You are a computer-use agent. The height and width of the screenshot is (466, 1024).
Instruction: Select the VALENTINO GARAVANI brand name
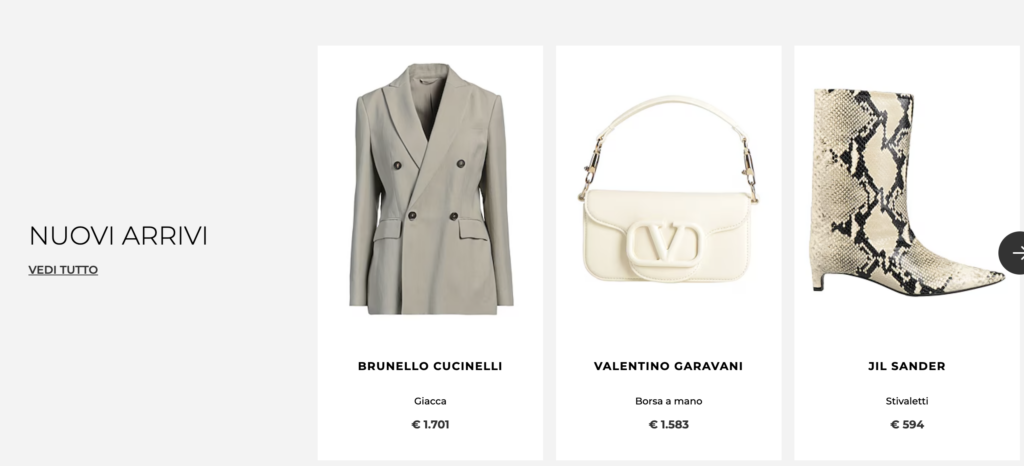pos(668,366)
